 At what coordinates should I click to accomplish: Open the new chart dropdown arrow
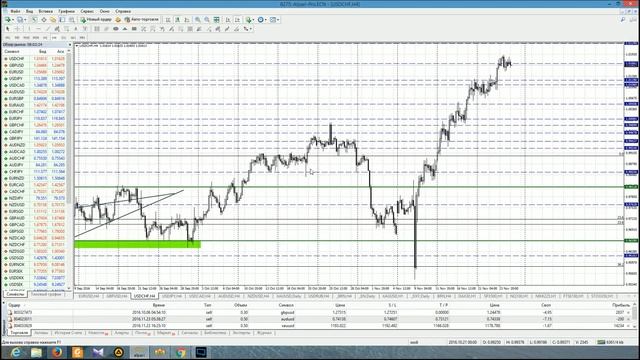13,20
